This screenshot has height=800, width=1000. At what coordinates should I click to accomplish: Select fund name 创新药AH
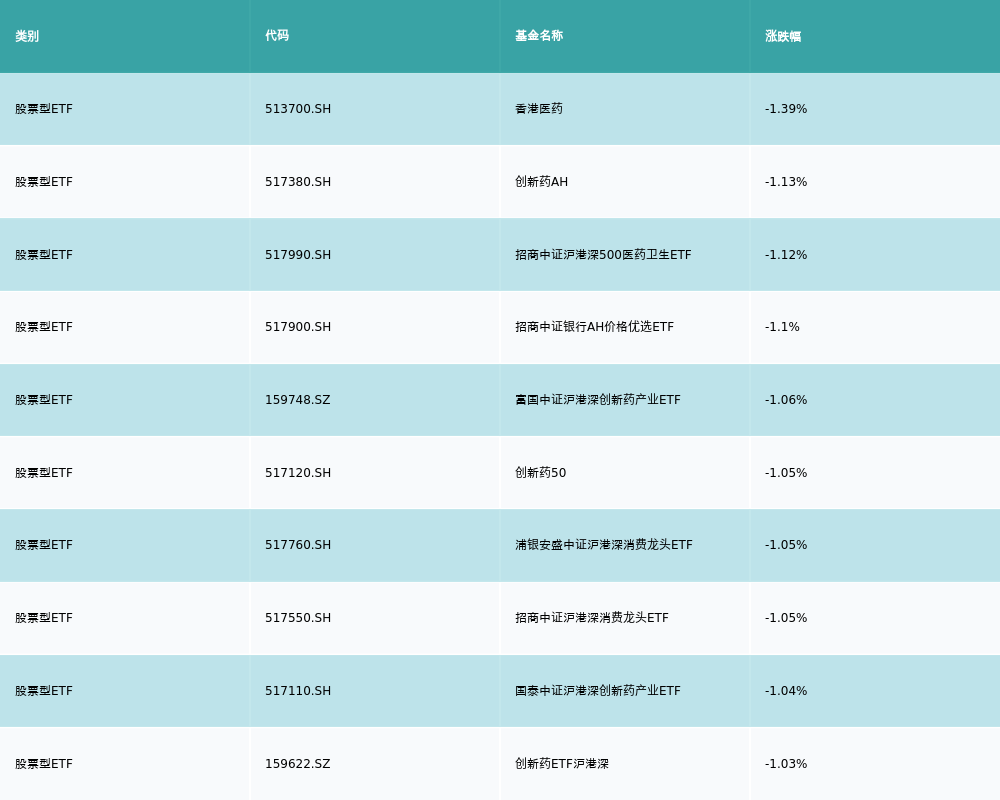[541, 182]
